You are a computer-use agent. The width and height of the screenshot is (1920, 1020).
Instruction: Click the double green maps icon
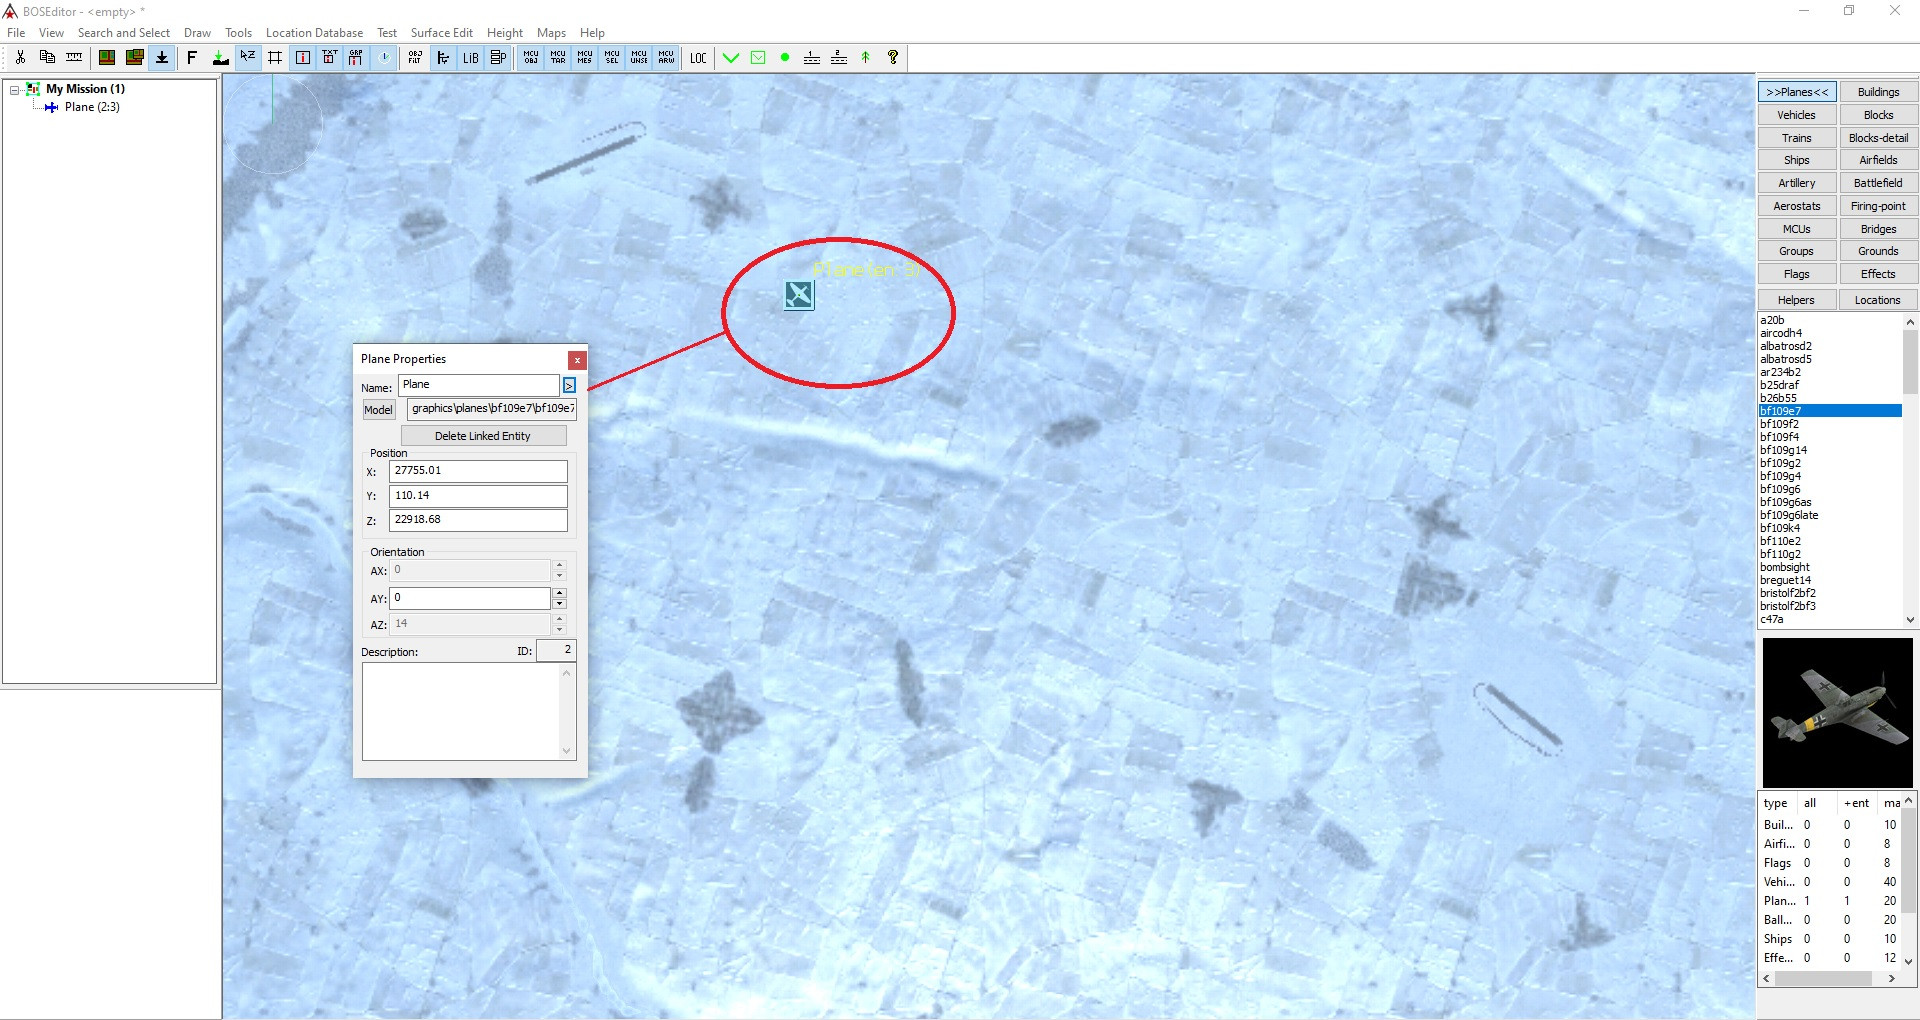tap(134, 57)
